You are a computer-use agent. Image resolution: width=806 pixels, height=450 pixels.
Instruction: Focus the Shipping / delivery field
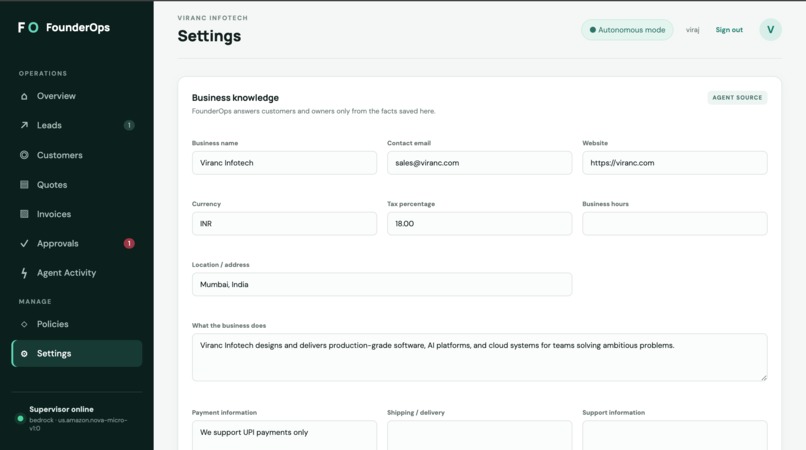pyautogui.click(x=479, y=435)
